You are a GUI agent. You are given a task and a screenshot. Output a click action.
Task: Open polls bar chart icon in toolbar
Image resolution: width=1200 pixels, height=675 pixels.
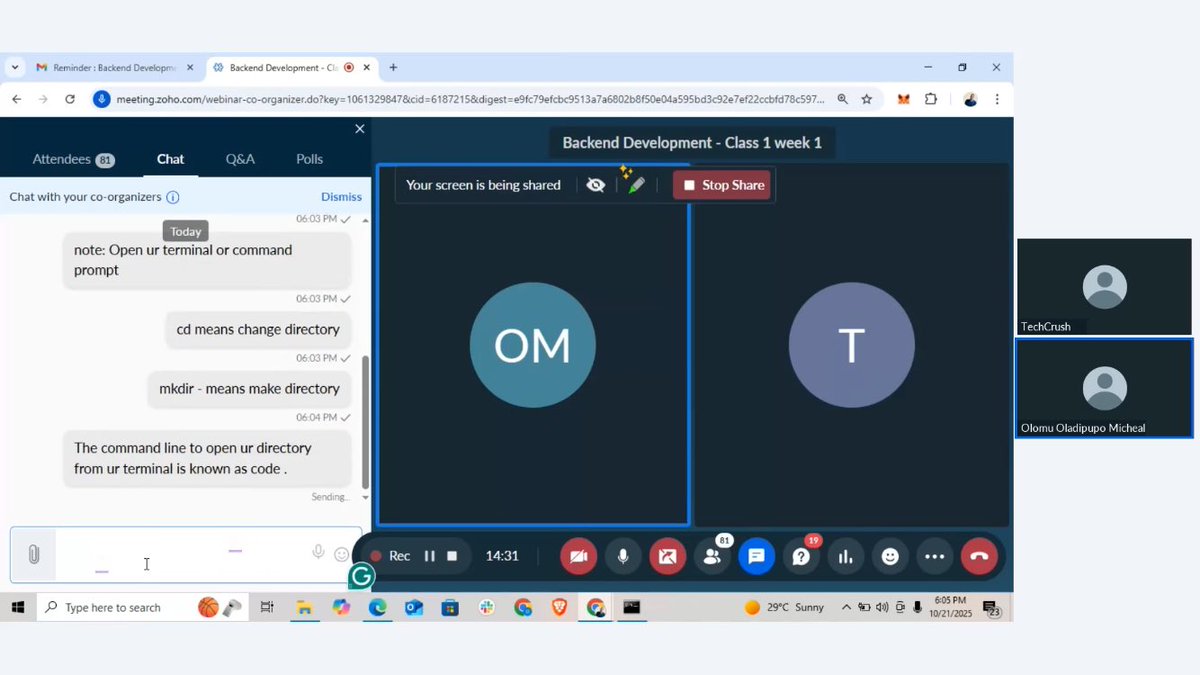pyautogui.click(x=845, y=557)
